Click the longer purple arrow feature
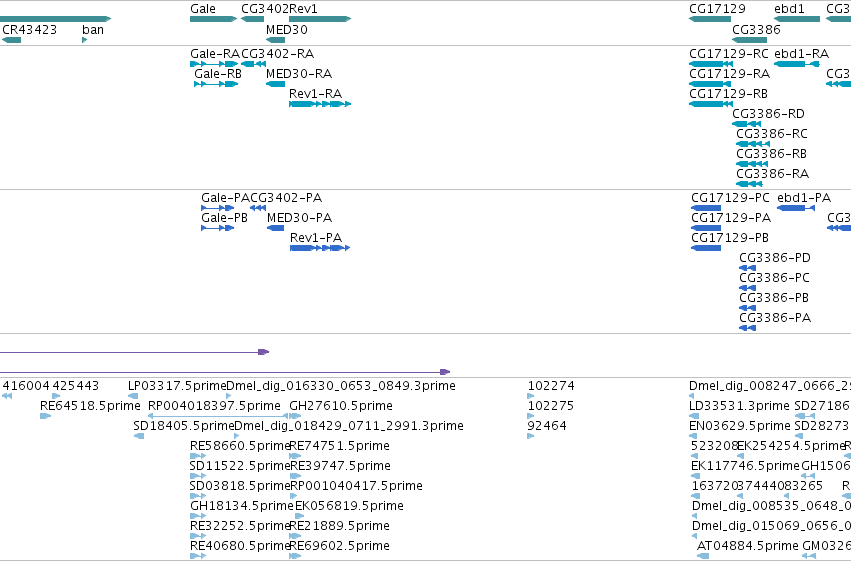The height and width of the screenshot is (561, 851). point(225,372)
